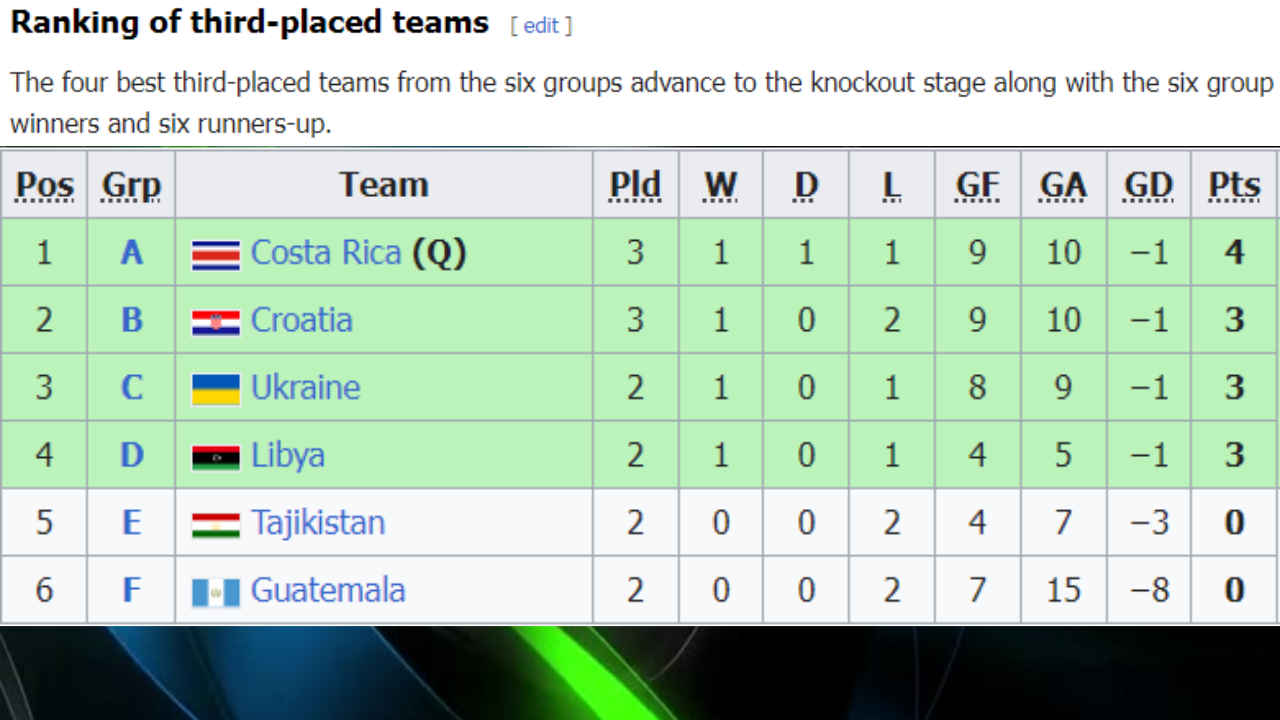Click the Pld column header abbreviation

636,185
